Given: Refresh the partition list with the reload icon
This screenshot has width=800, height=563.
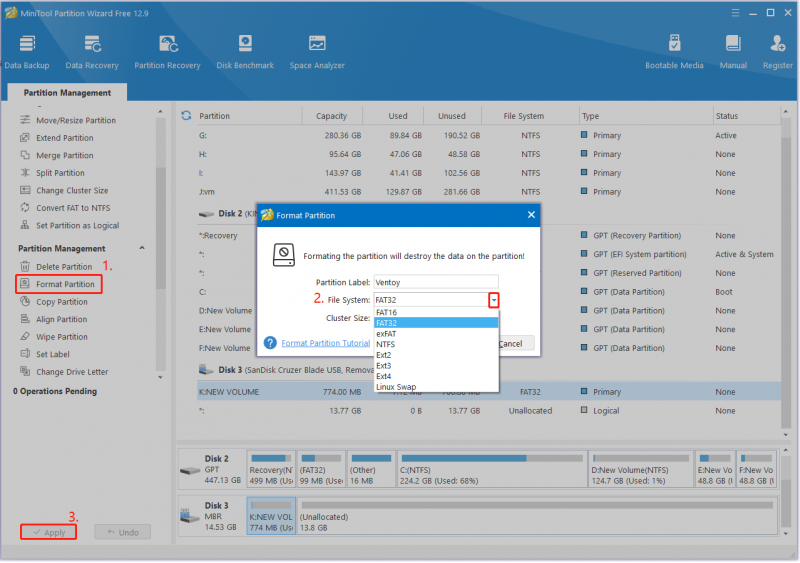Looking at the screenshot, I should point(186,116).
